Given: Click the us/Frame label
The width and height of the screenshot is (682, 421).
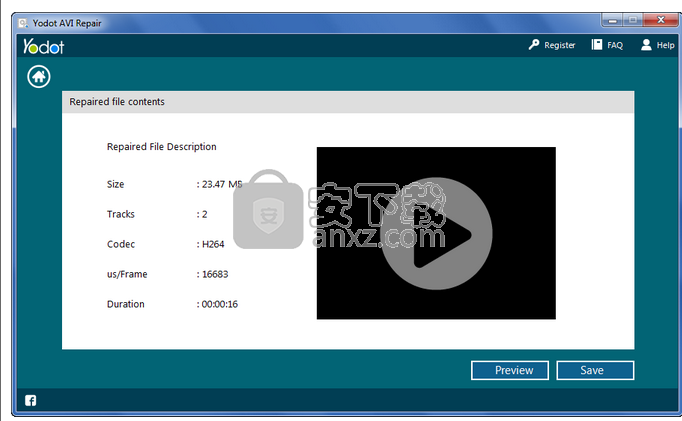Looking at the screenshot, I should 127,274.
